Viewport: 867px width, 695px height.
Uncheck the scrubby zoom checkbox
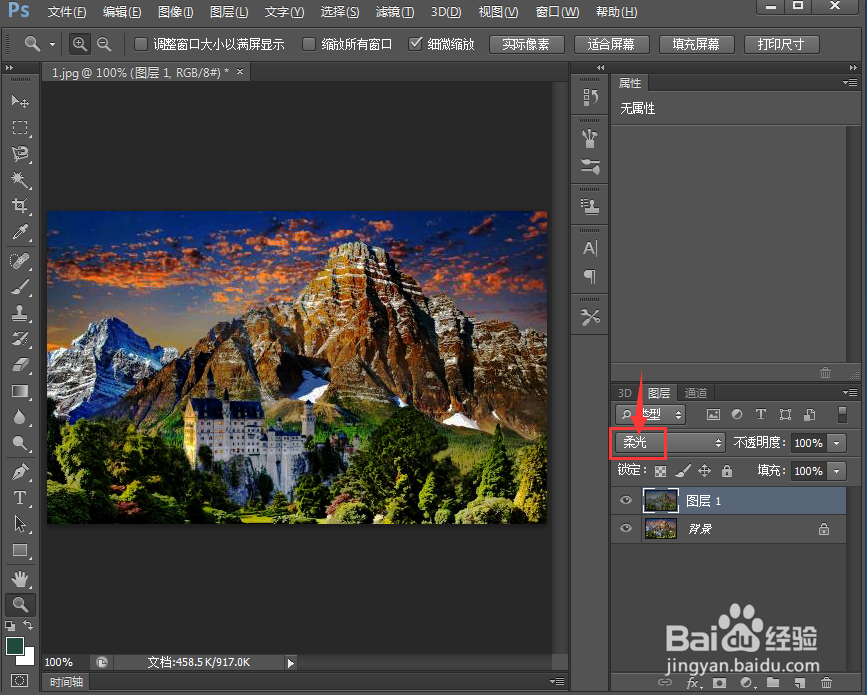point(415,43)
